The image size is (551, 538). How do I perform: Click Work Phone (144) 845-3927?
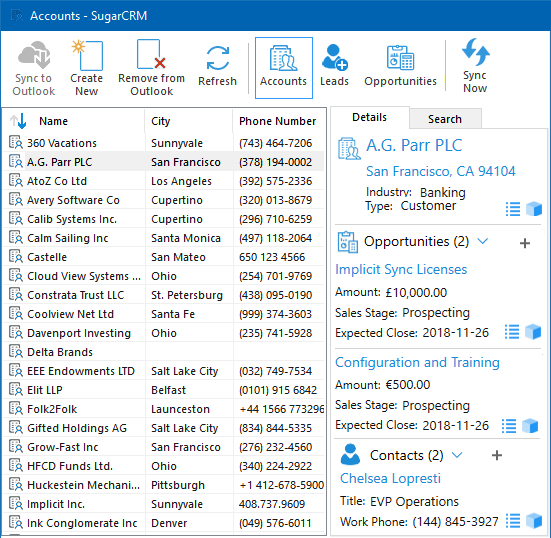click(x=455, y=521)
